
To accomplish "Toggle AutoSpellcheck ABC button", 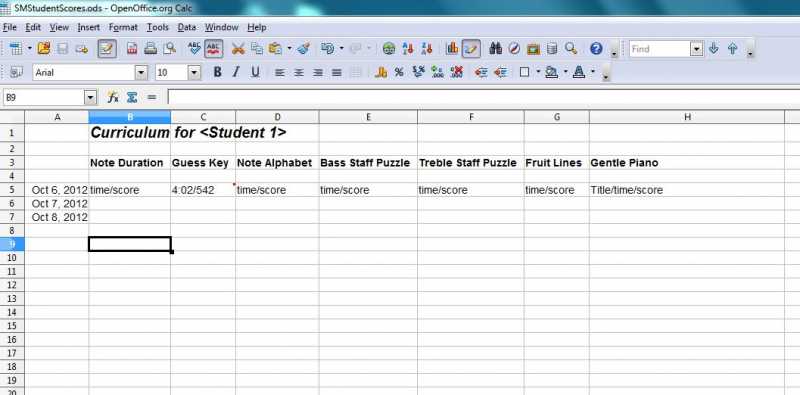I will (x=213, y=49).
